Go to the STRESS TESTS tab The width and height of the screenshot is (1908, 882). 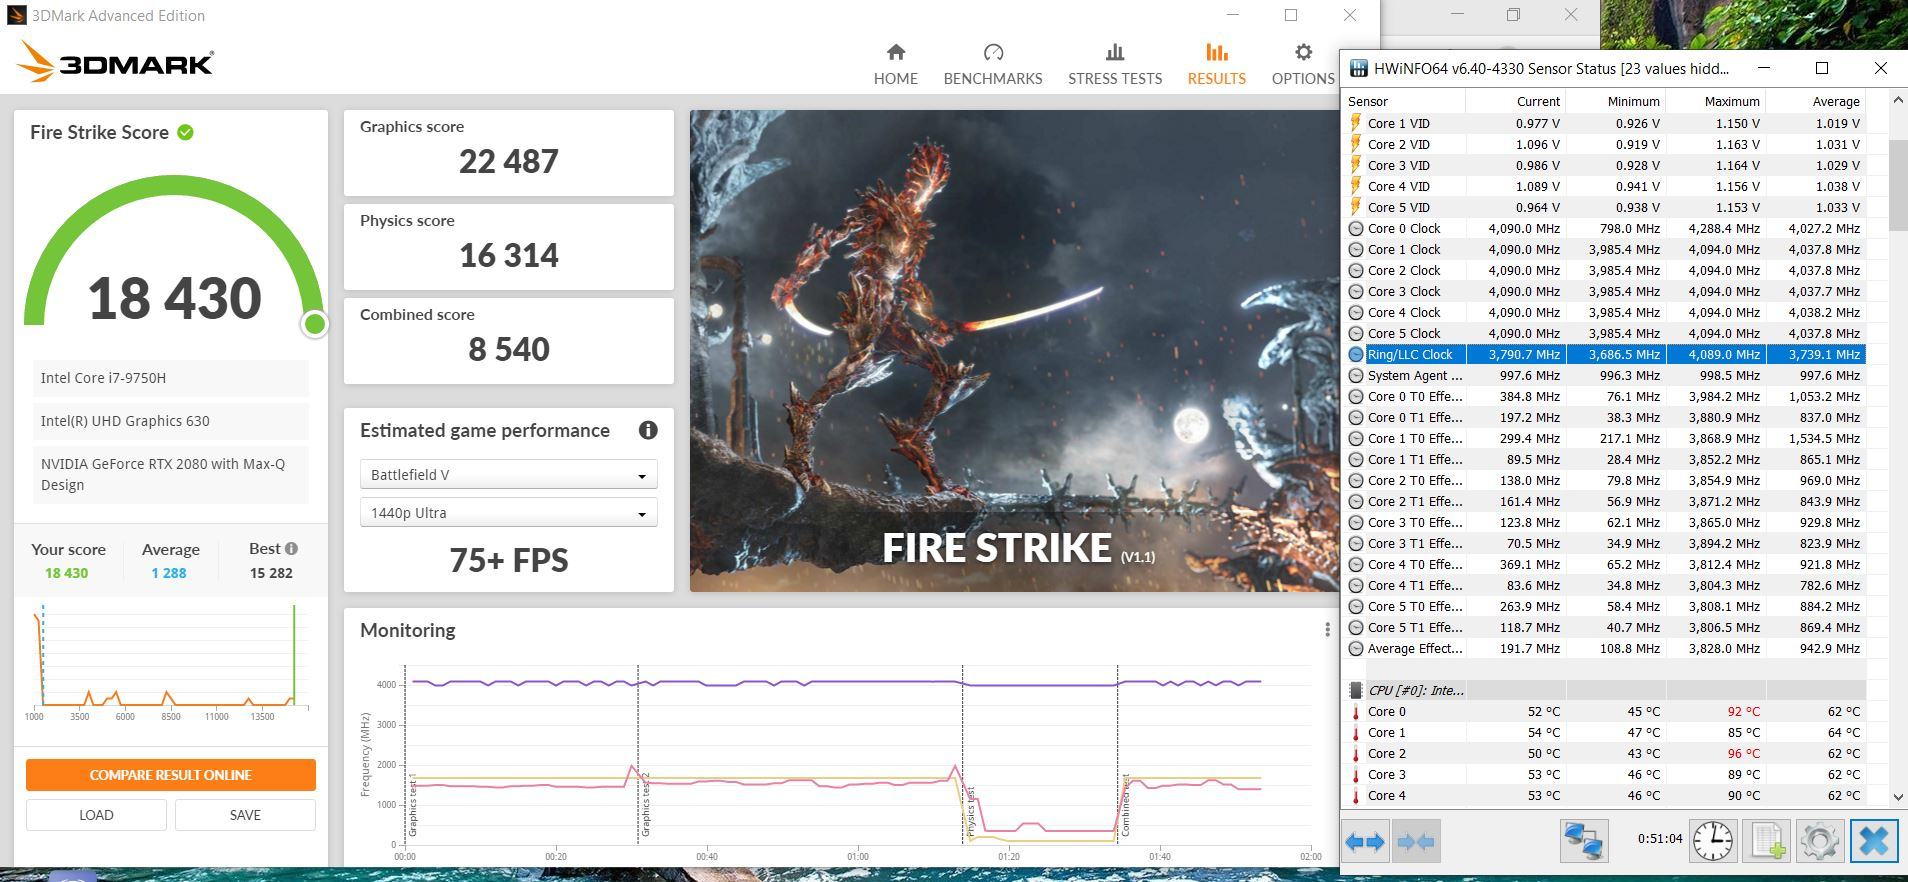point(1115,64)
